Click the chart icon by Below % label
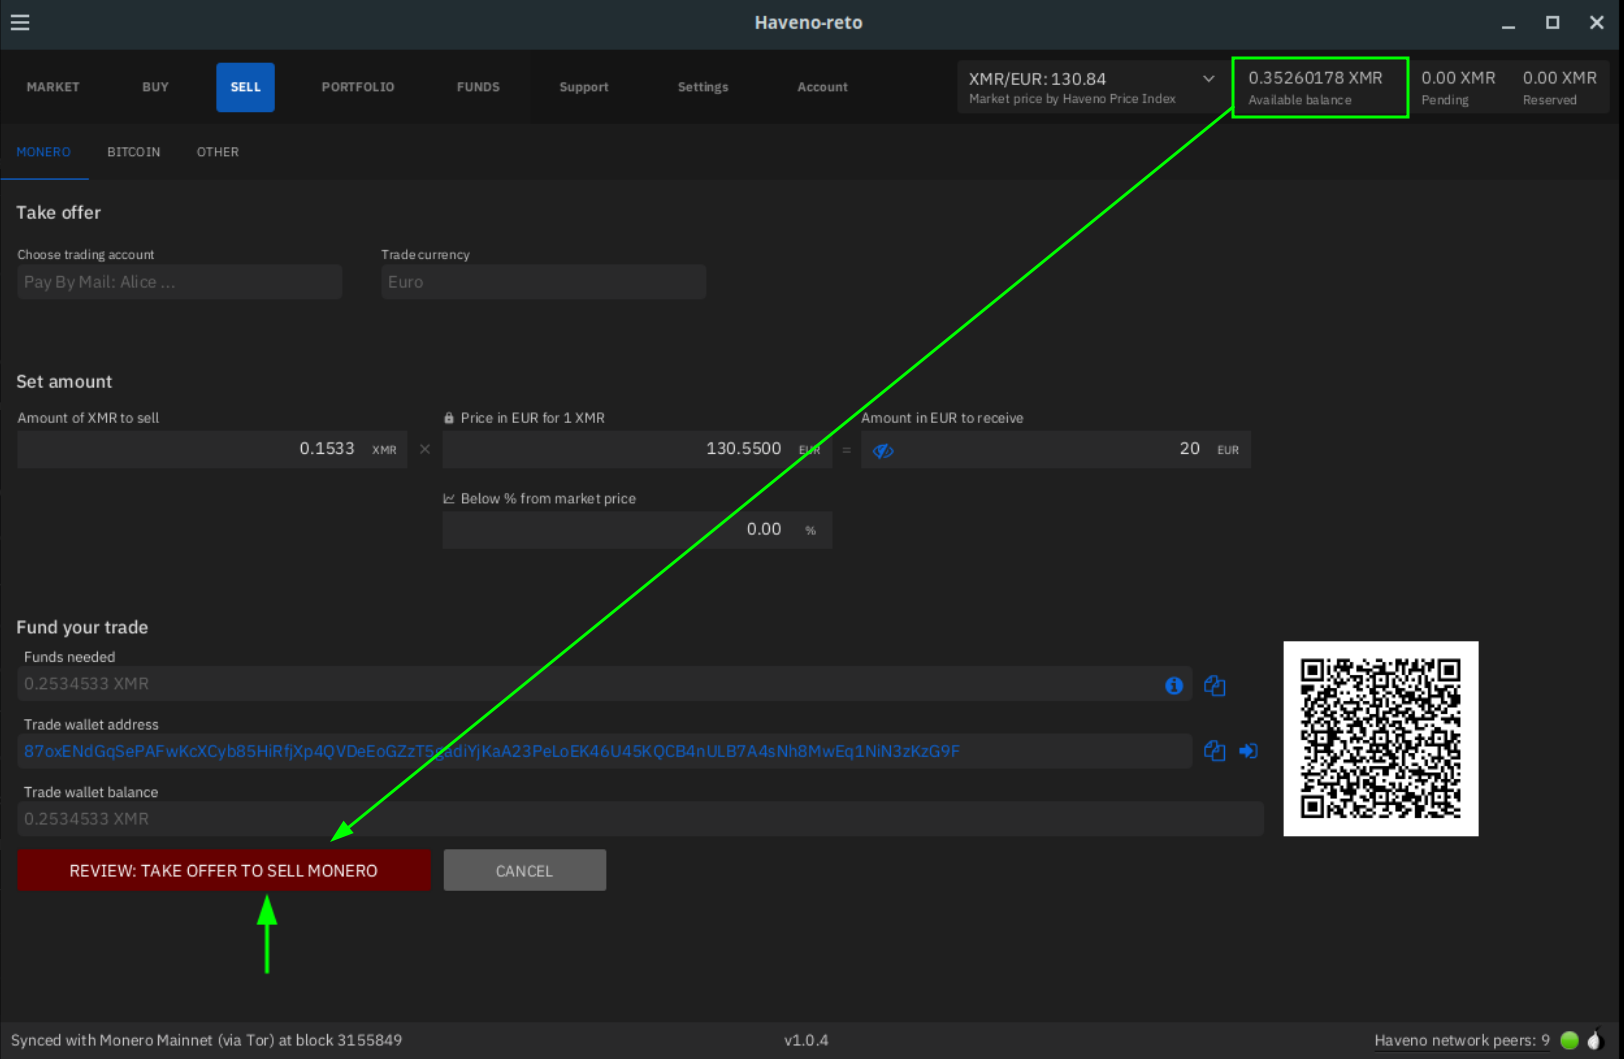This screenshot has width=1624, height=1059. coord(449,498)
